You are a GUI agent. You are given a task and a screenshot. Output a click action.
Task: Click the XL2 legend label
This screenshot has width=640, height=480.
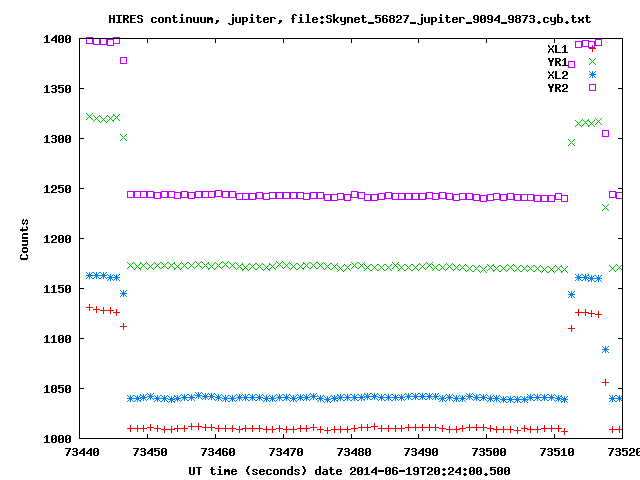click(x=558, y=75)
